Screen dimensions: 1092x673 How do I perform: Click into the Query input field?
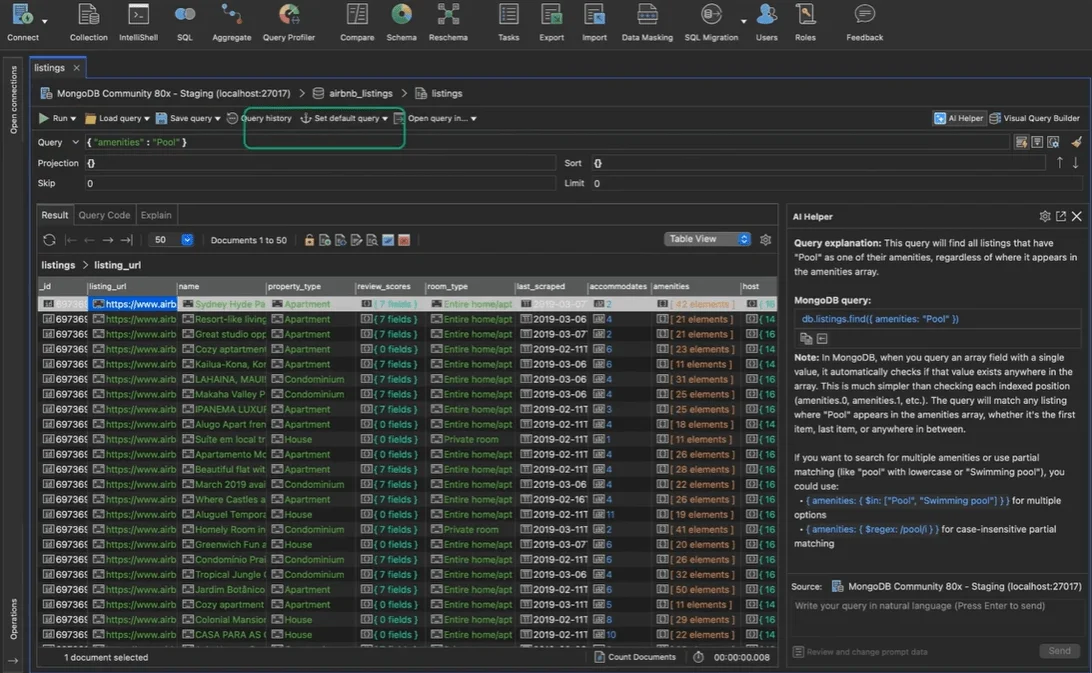(547, 142)
